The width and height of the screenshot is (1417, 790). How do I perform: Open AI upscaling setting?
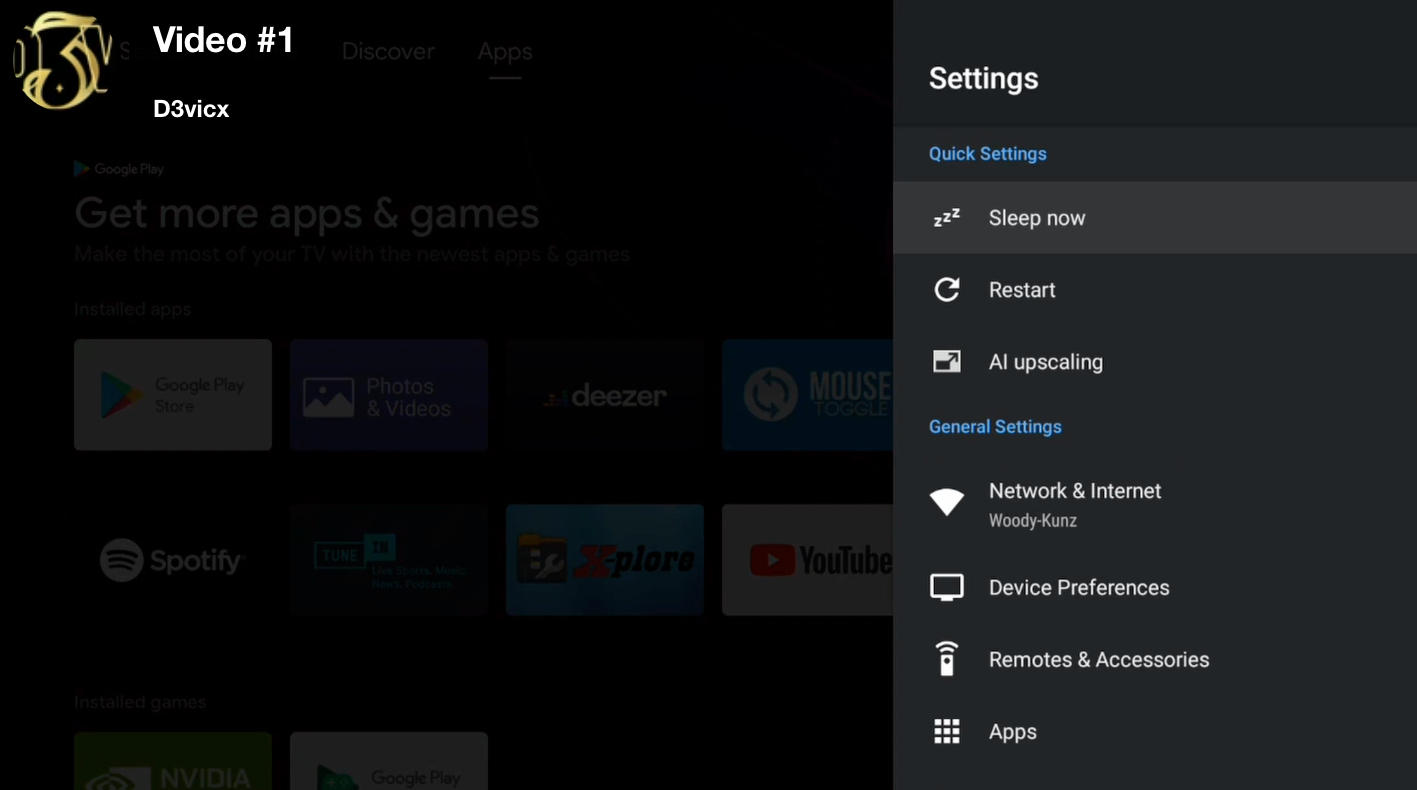pyautogui.click(x=1155, y=362)
